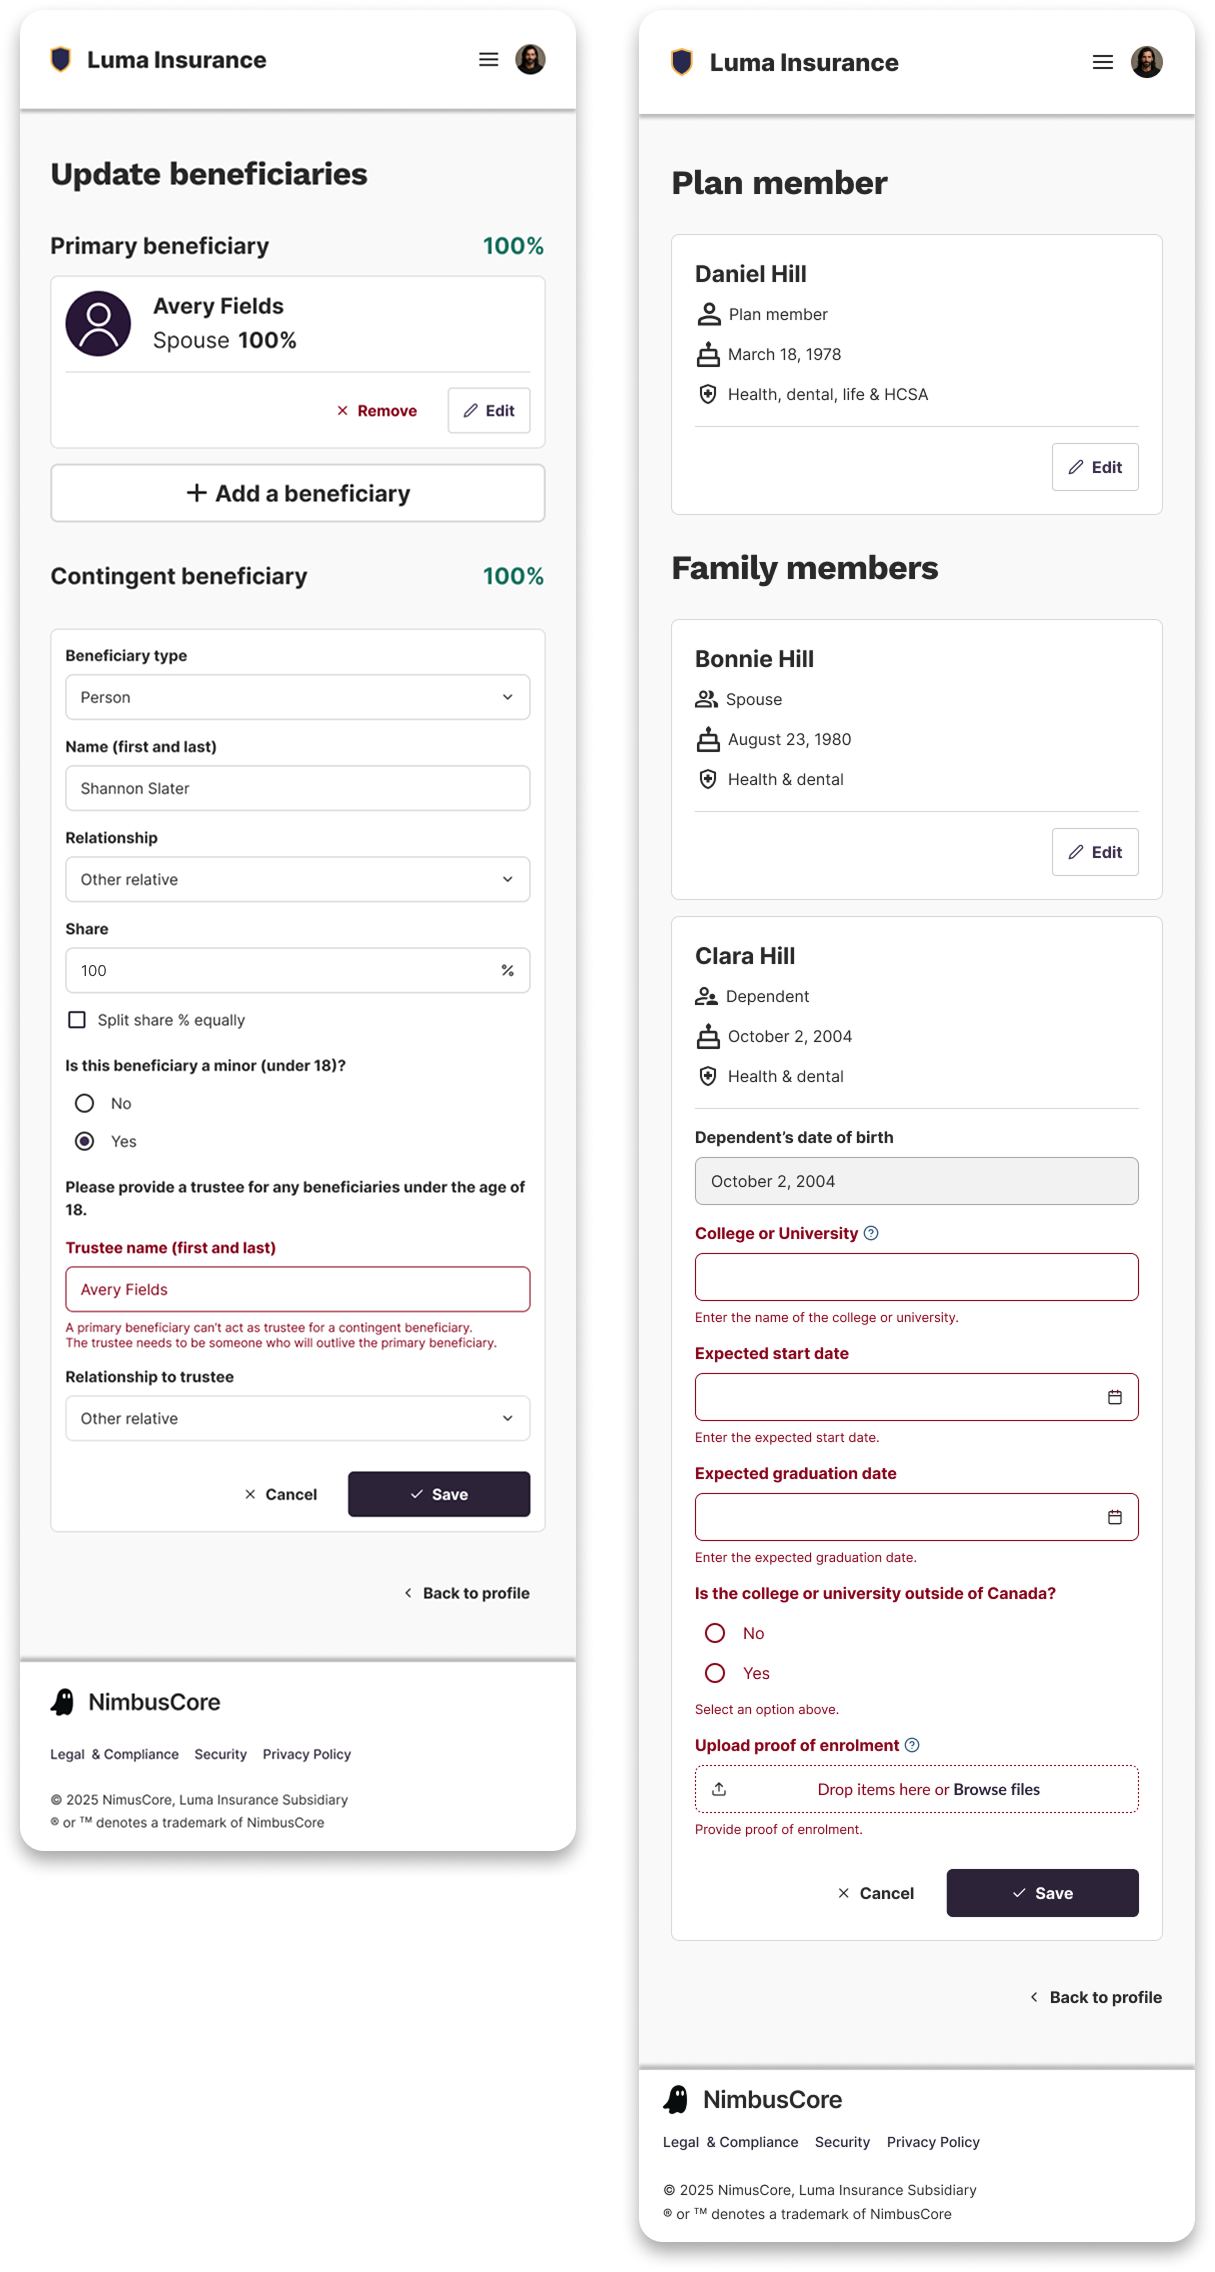This screenshot has width=1215, height=2272.
Task: Check Split share % equally checkbox
Action: click(x=77, y=1020)
